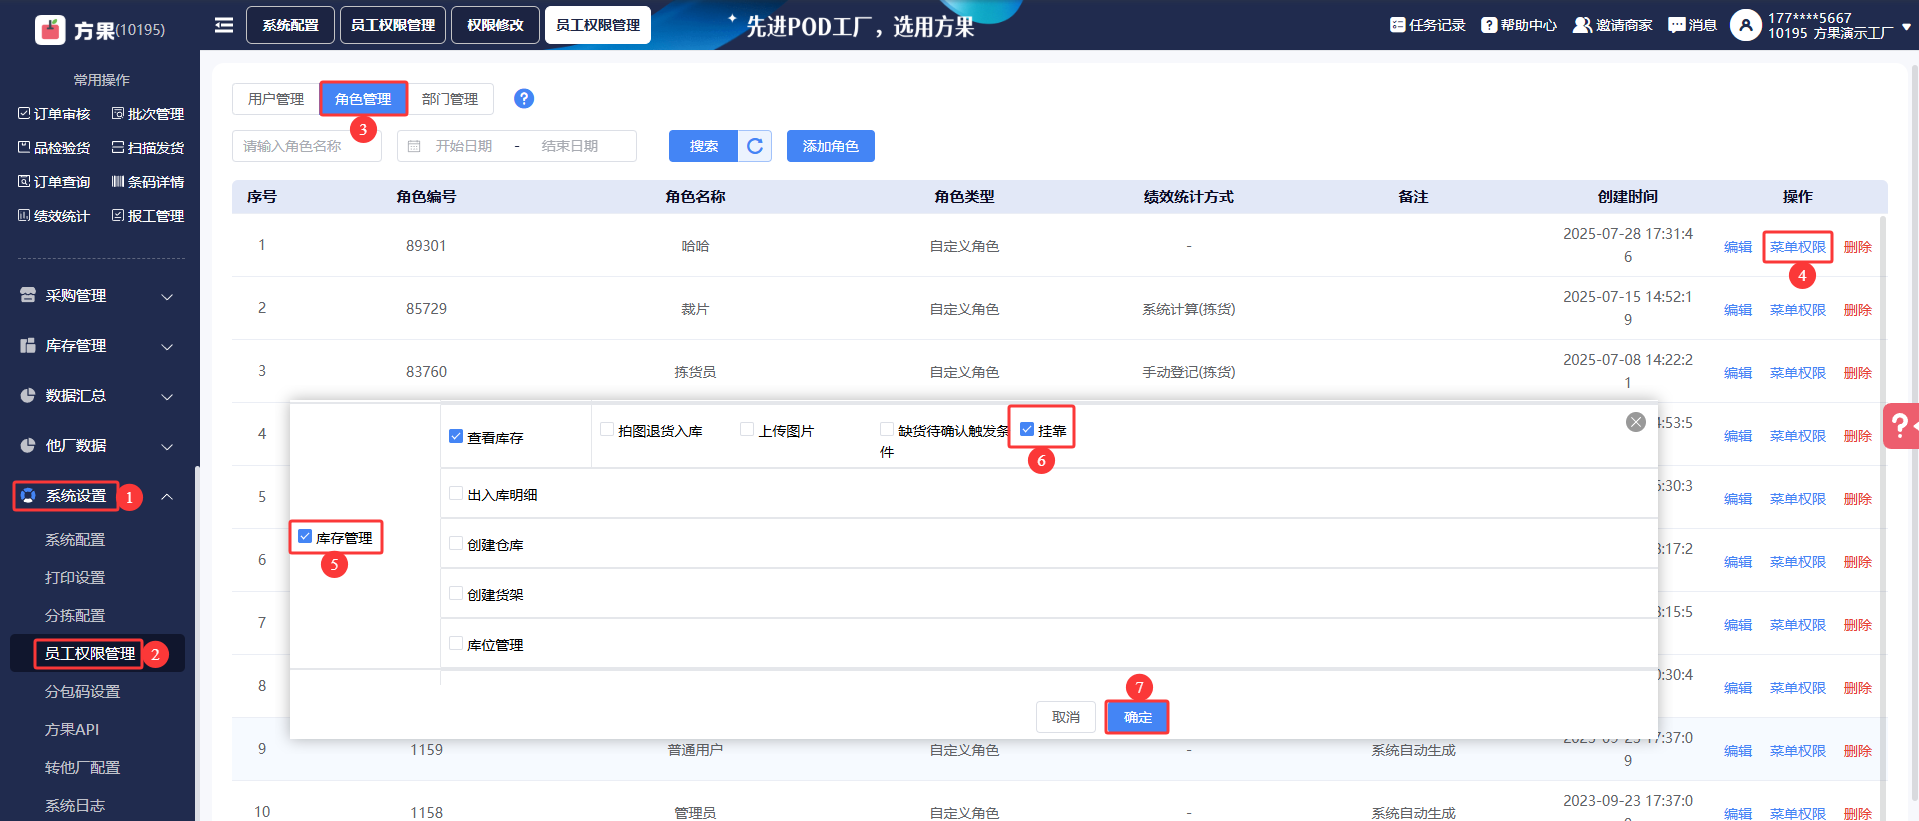Click the 添加角色 button
This screenshot has width=1919, height=821.
click(x=830, y=146)
